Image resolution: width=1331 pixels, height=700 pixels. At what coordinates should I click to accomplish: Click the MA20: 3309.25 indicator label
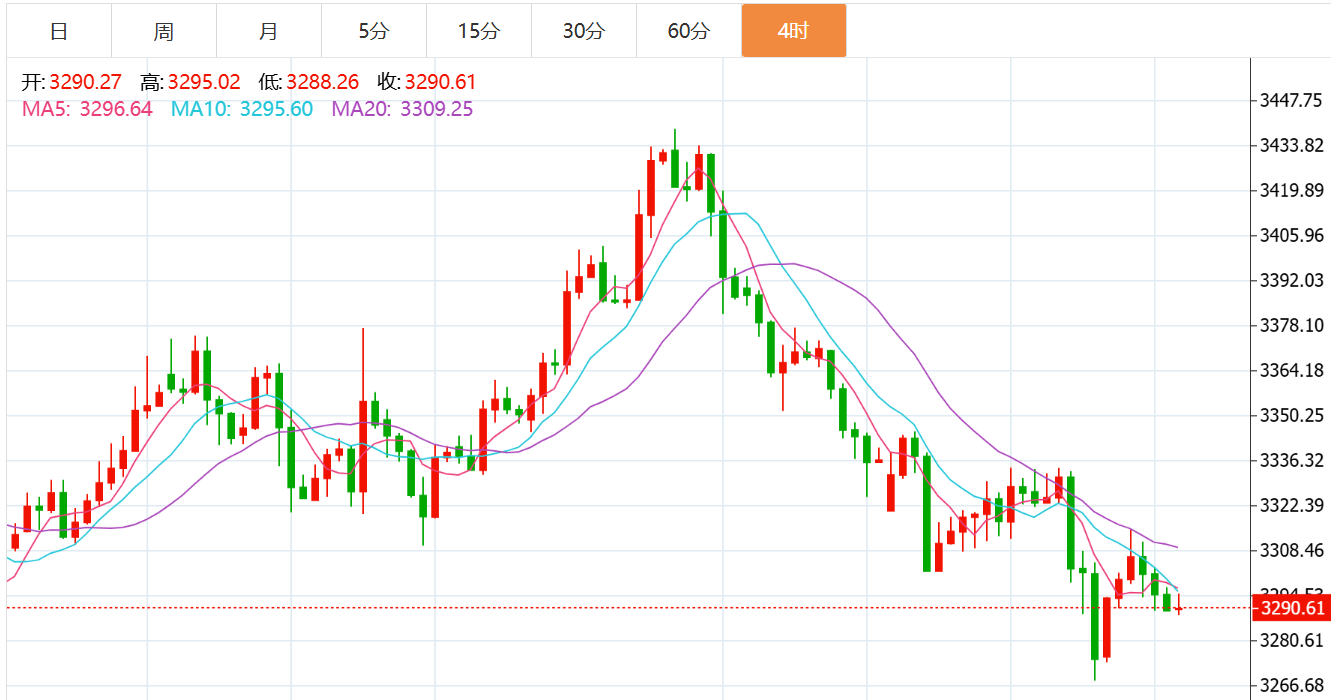tap(402, 109)
